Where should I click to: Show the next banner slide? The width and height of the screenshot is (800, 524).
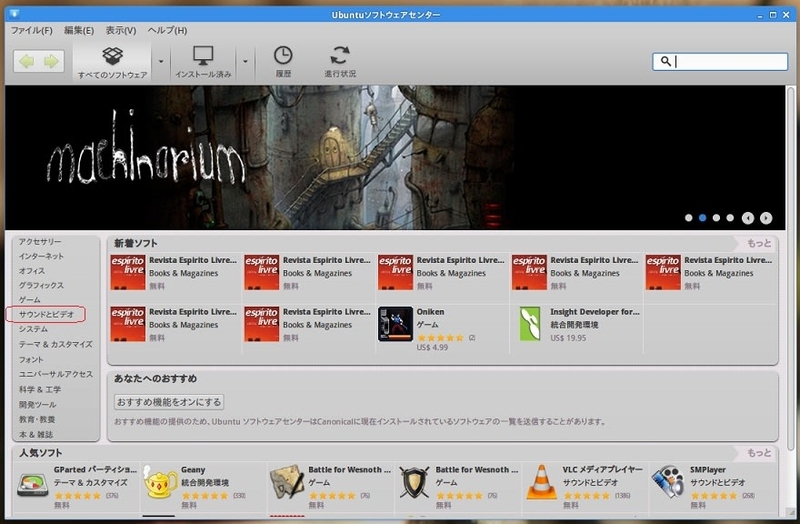(x=765, y=218)
